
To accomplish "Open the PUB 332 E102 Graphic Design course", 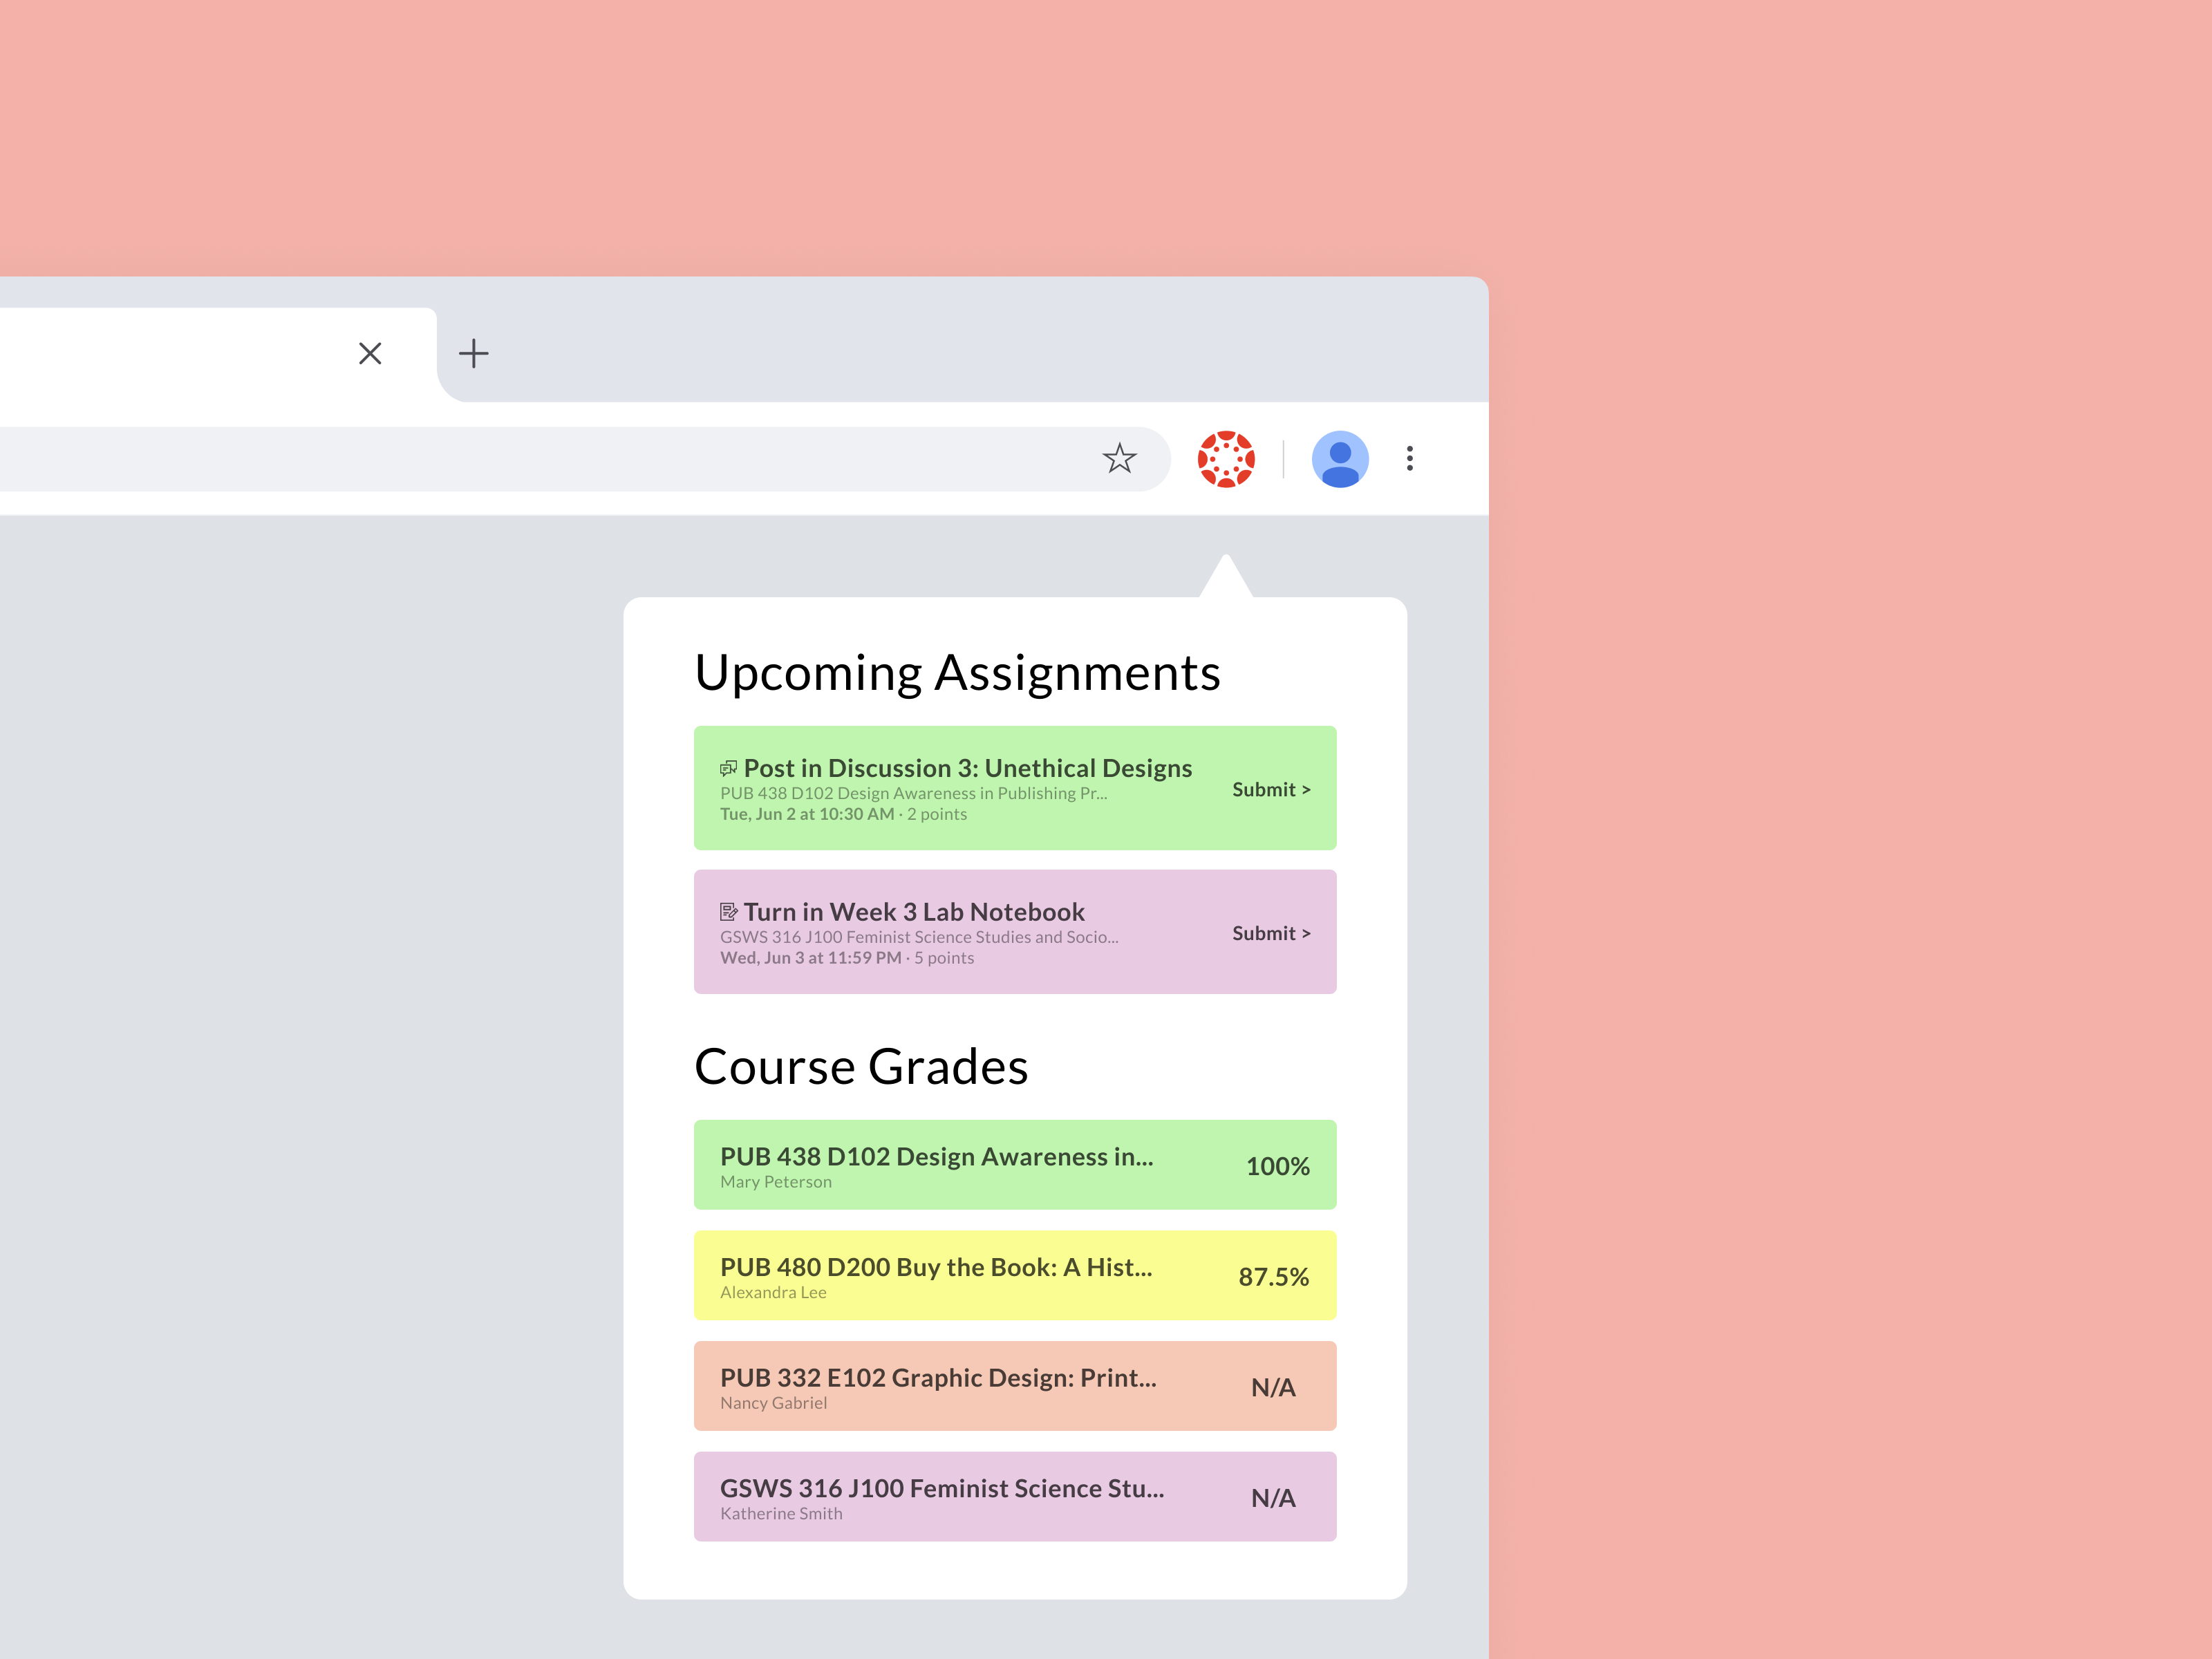I will point(938,1378).
